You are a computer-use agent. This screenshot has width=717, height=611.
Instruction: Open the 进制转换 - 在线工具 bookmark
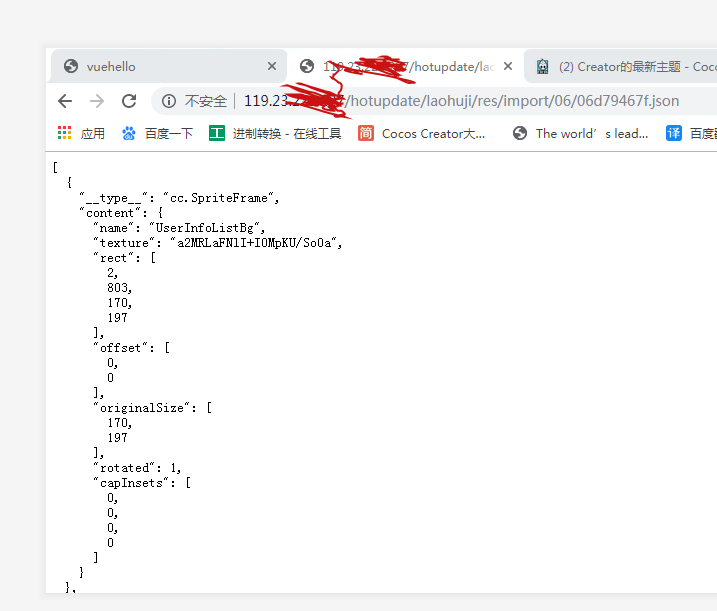275,134
